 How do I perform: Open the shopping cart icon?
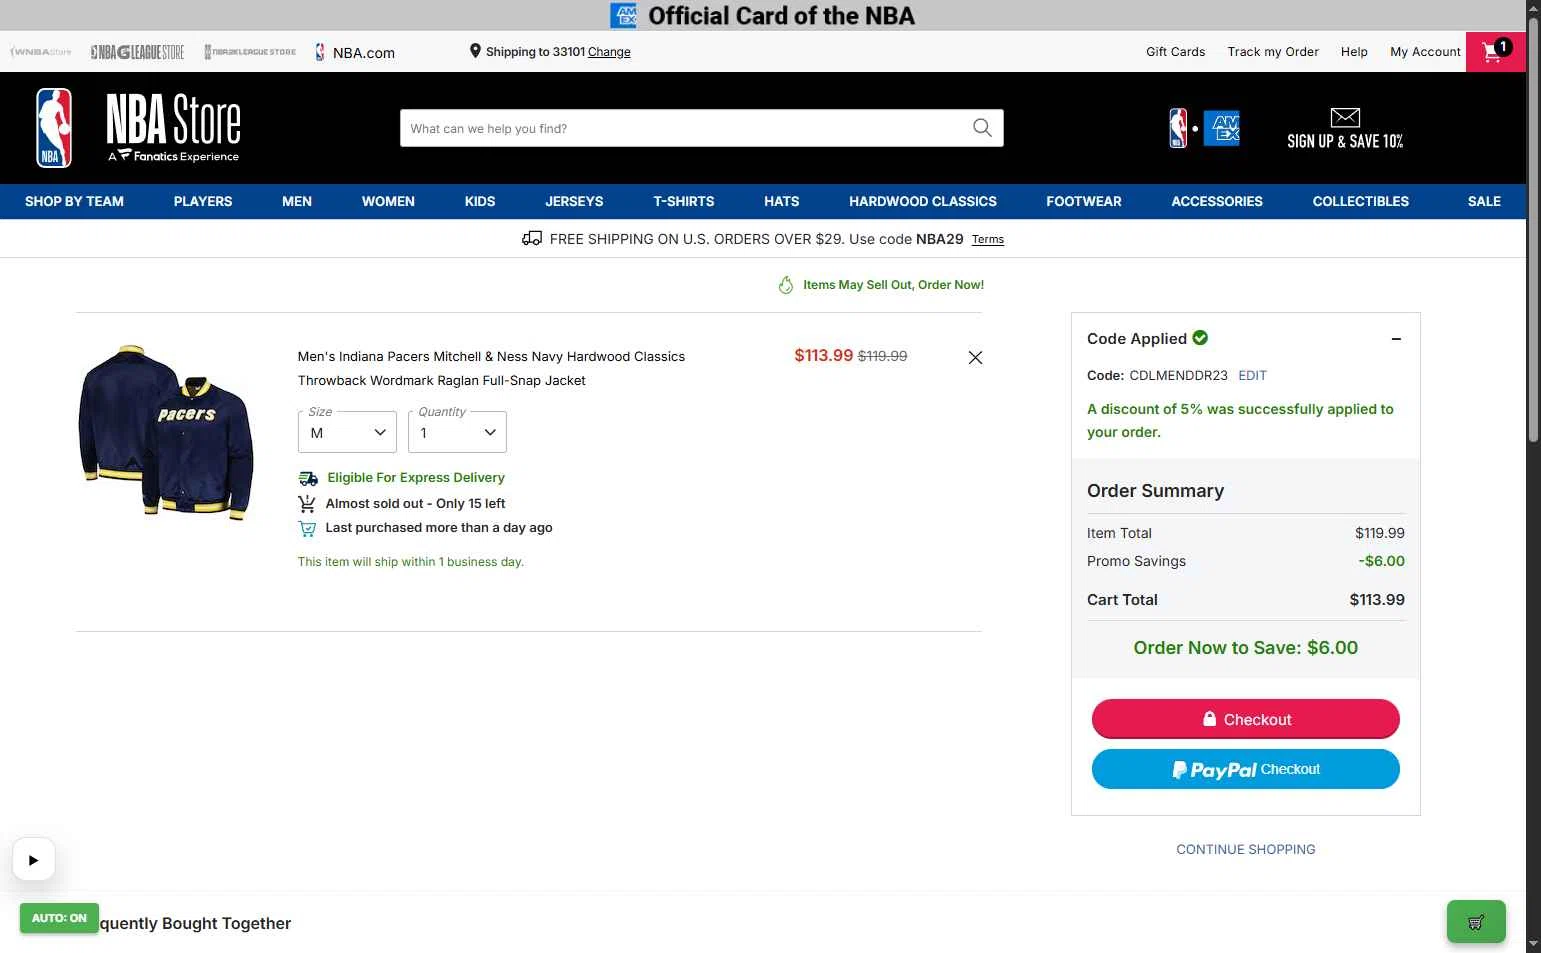pos(1495,52)
